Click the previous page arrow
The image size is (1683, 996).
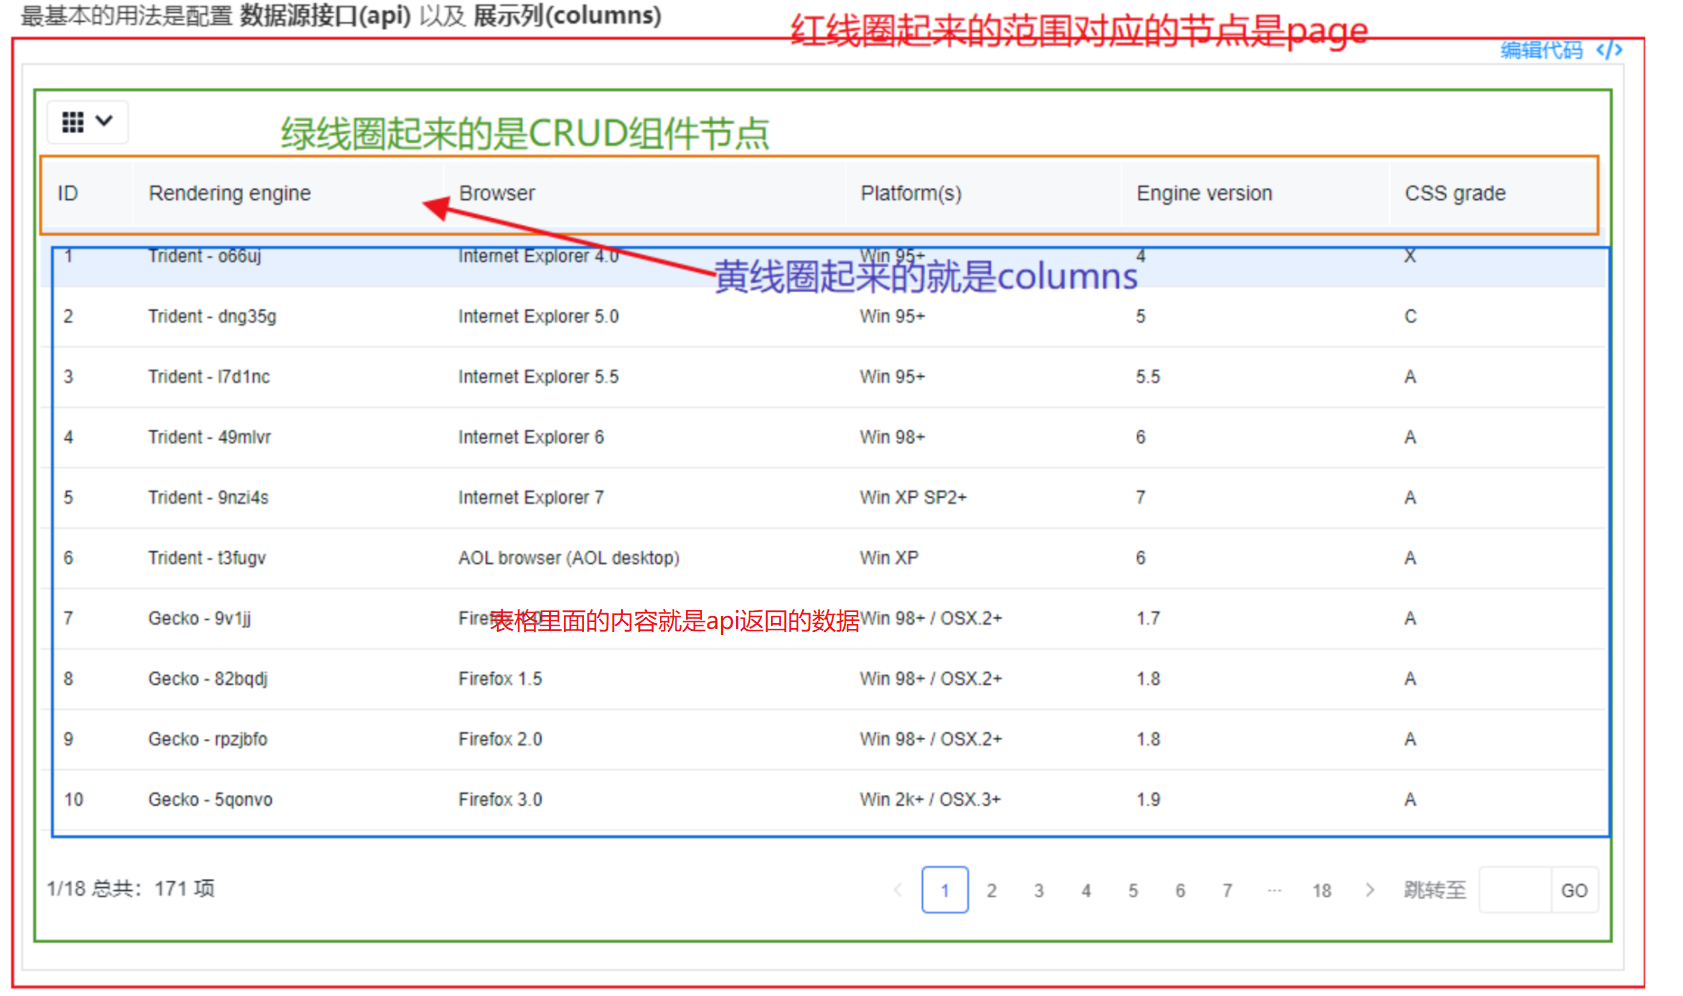coord(898,890)
